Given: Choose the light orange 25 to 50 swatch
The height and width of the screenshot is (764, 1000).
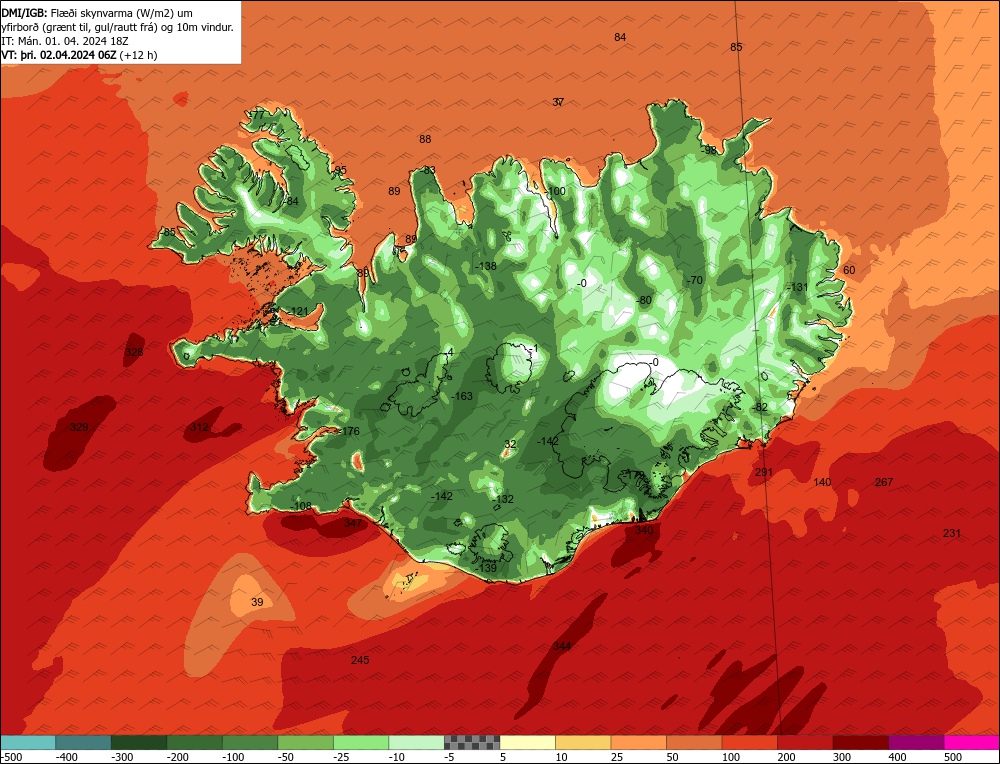Looking at the screenshot, I should (638, 742).
